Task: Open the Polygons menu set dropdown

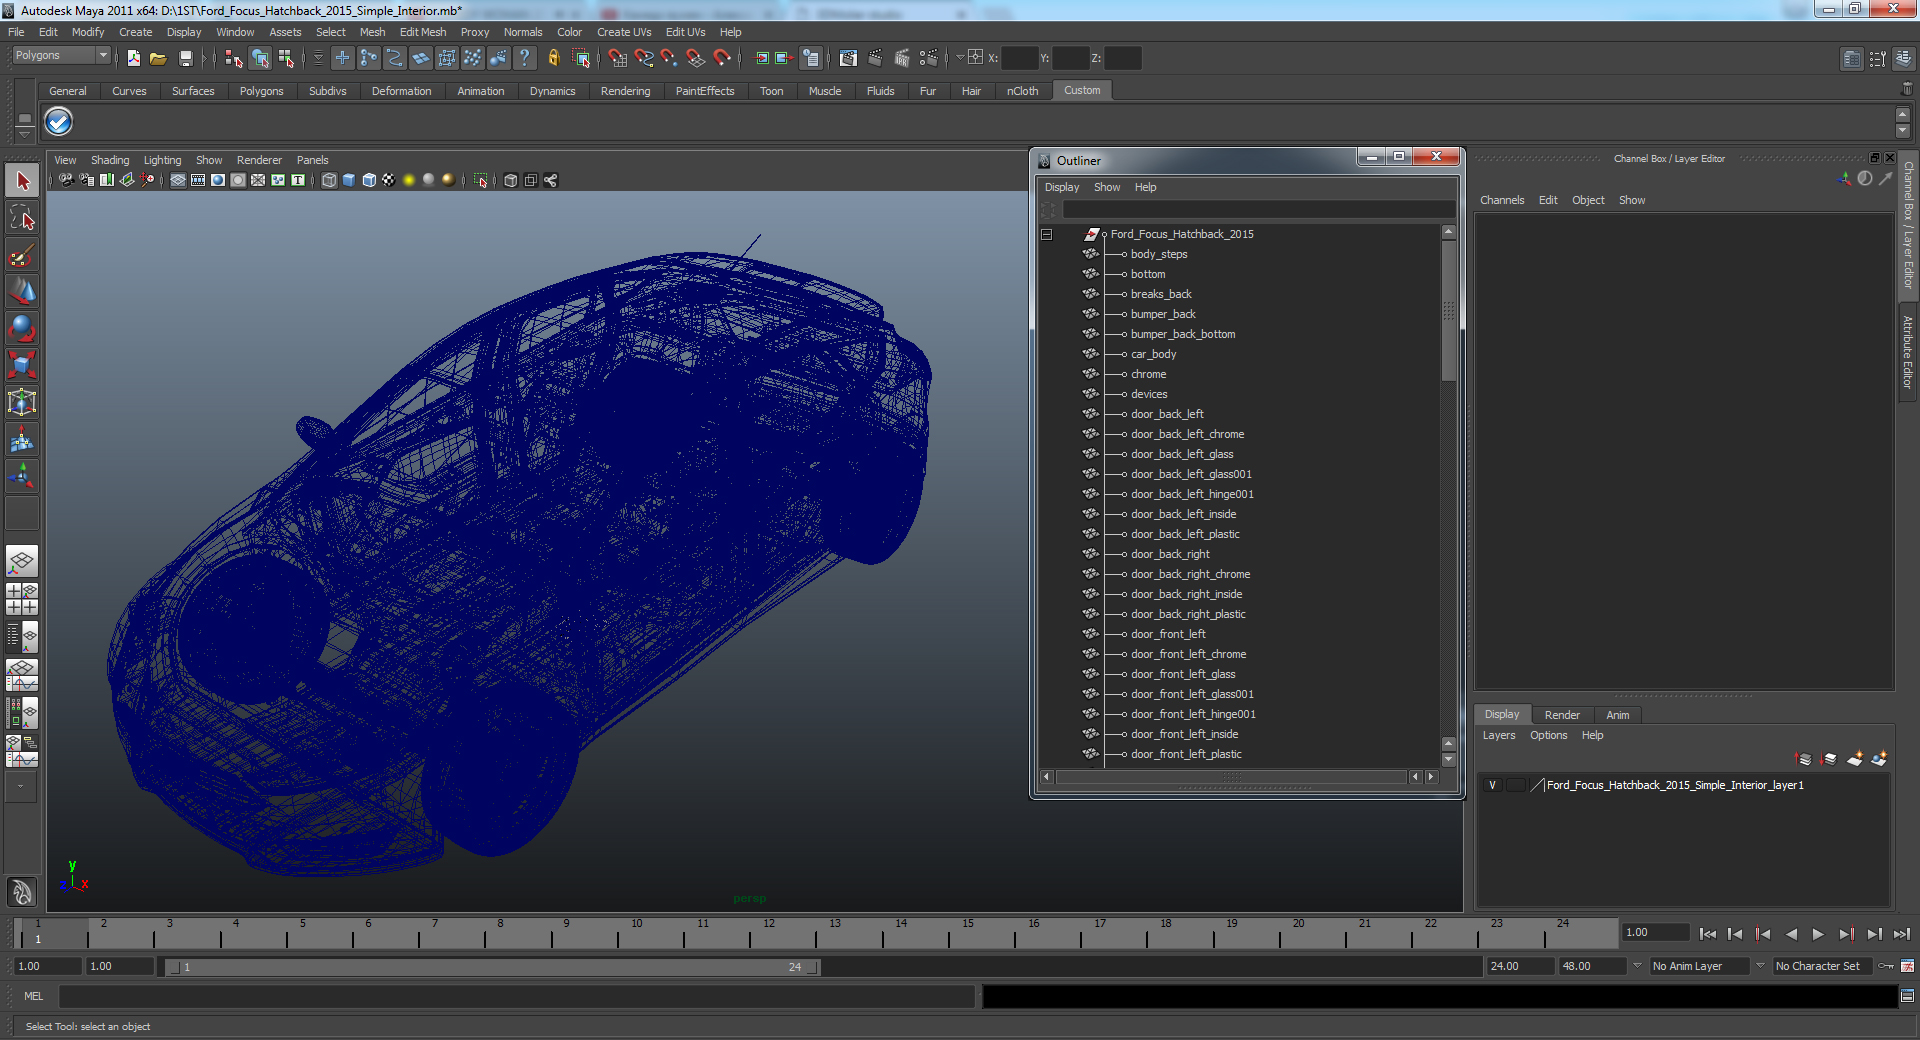Action: [102, 56]
